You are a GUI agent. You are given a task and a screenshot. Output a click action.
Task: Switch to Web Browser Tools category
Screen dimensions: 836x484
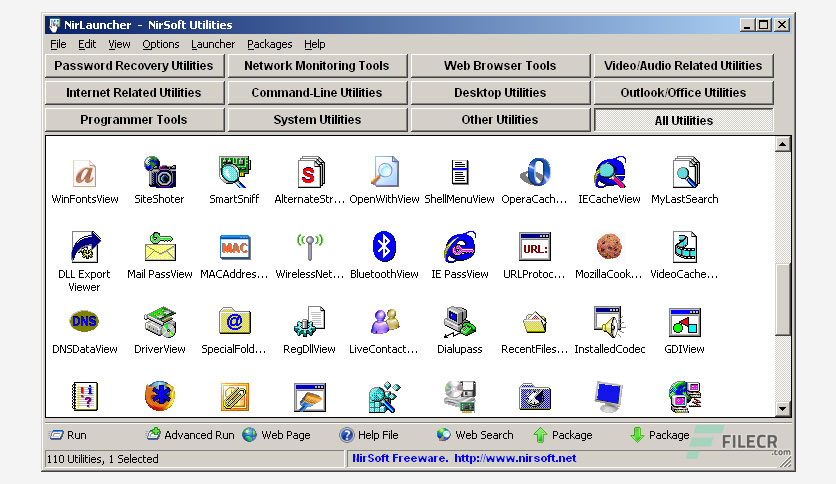point(500,66)
